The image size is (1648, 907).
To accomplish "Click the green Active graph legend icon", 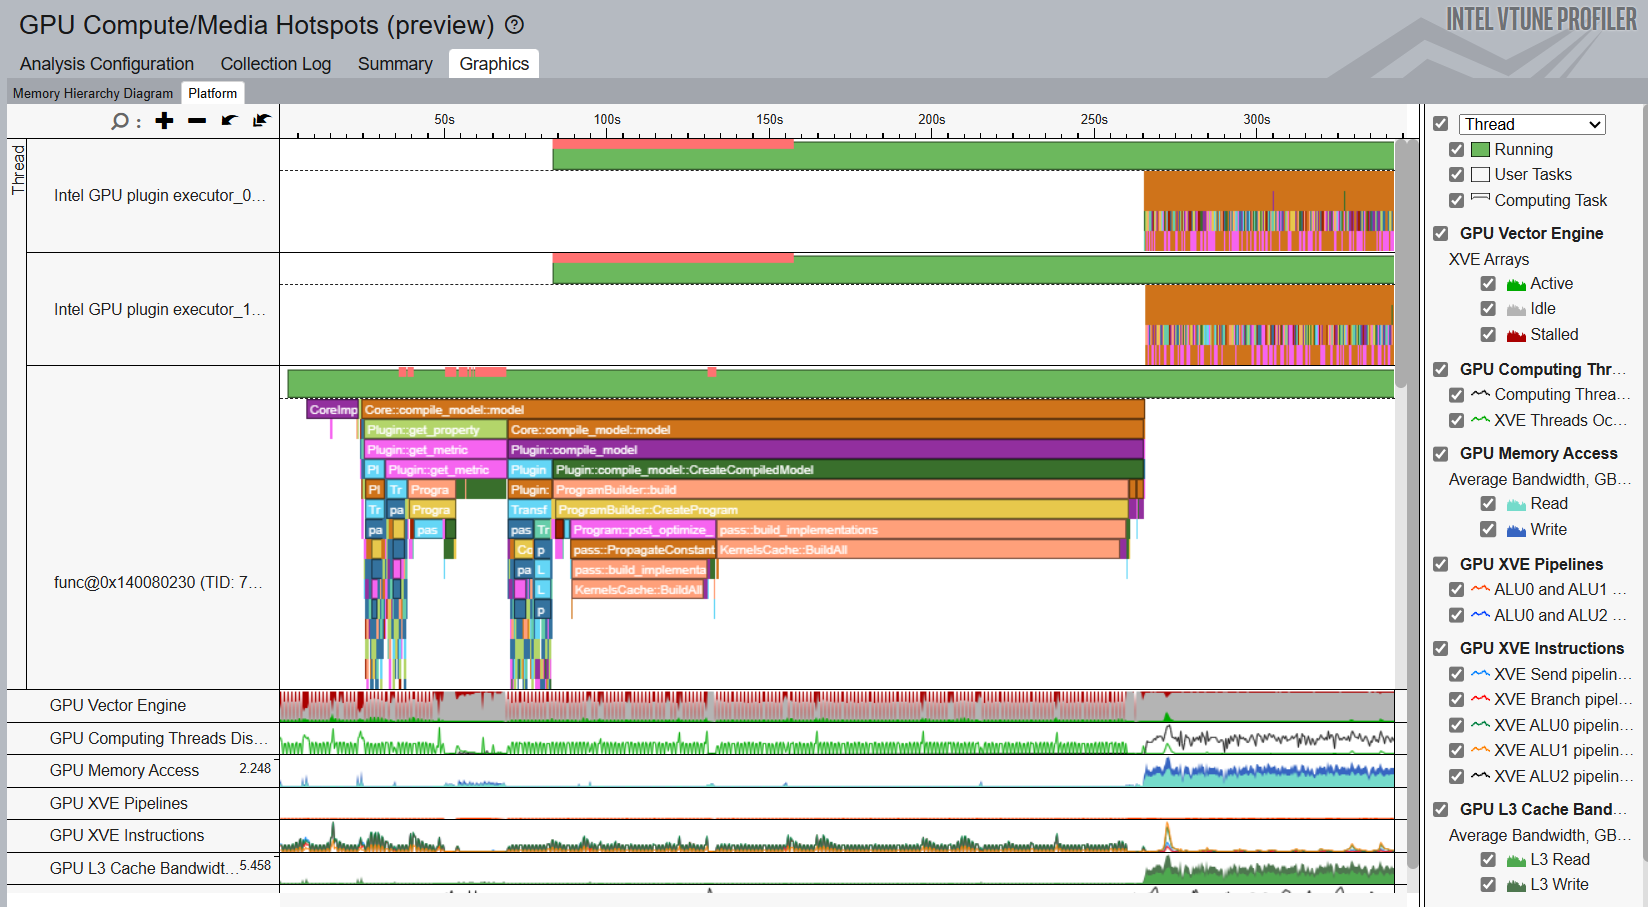I will point(1516,284).
